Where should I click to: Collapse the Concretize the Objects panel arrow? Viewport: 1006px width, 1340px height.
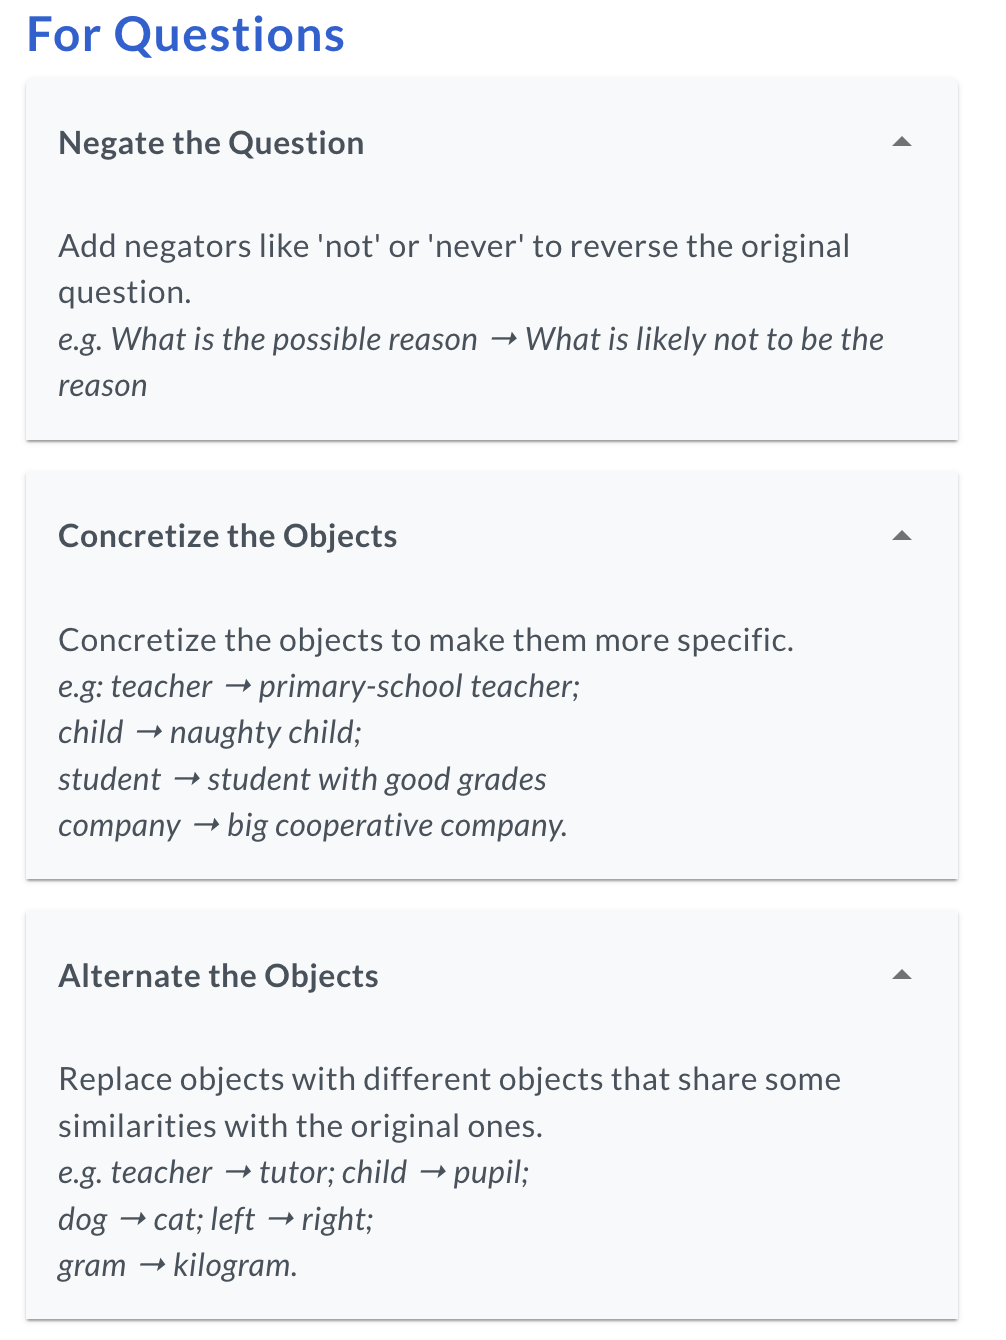tap(901, 536)
